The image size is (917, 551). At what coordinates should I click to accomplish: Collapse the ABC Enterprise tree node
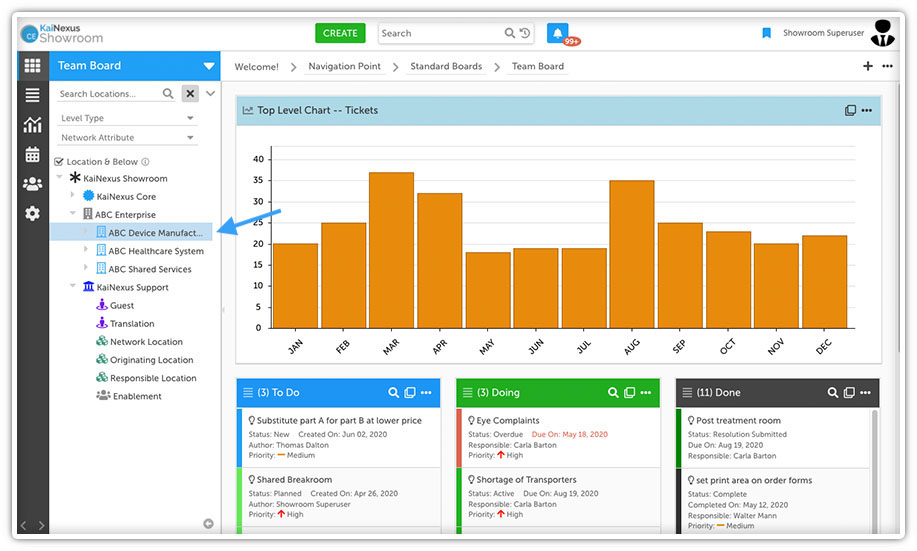[x=73, y=213]
